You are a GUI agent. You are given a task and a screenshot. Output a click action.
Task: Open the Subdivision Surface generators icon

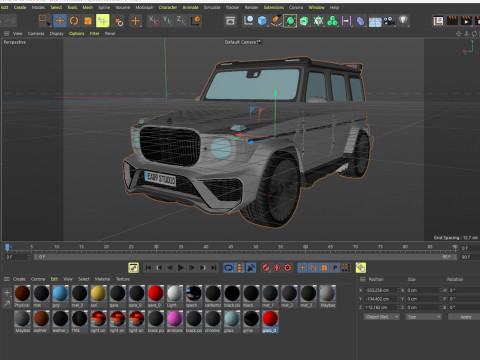pos(290,21)
